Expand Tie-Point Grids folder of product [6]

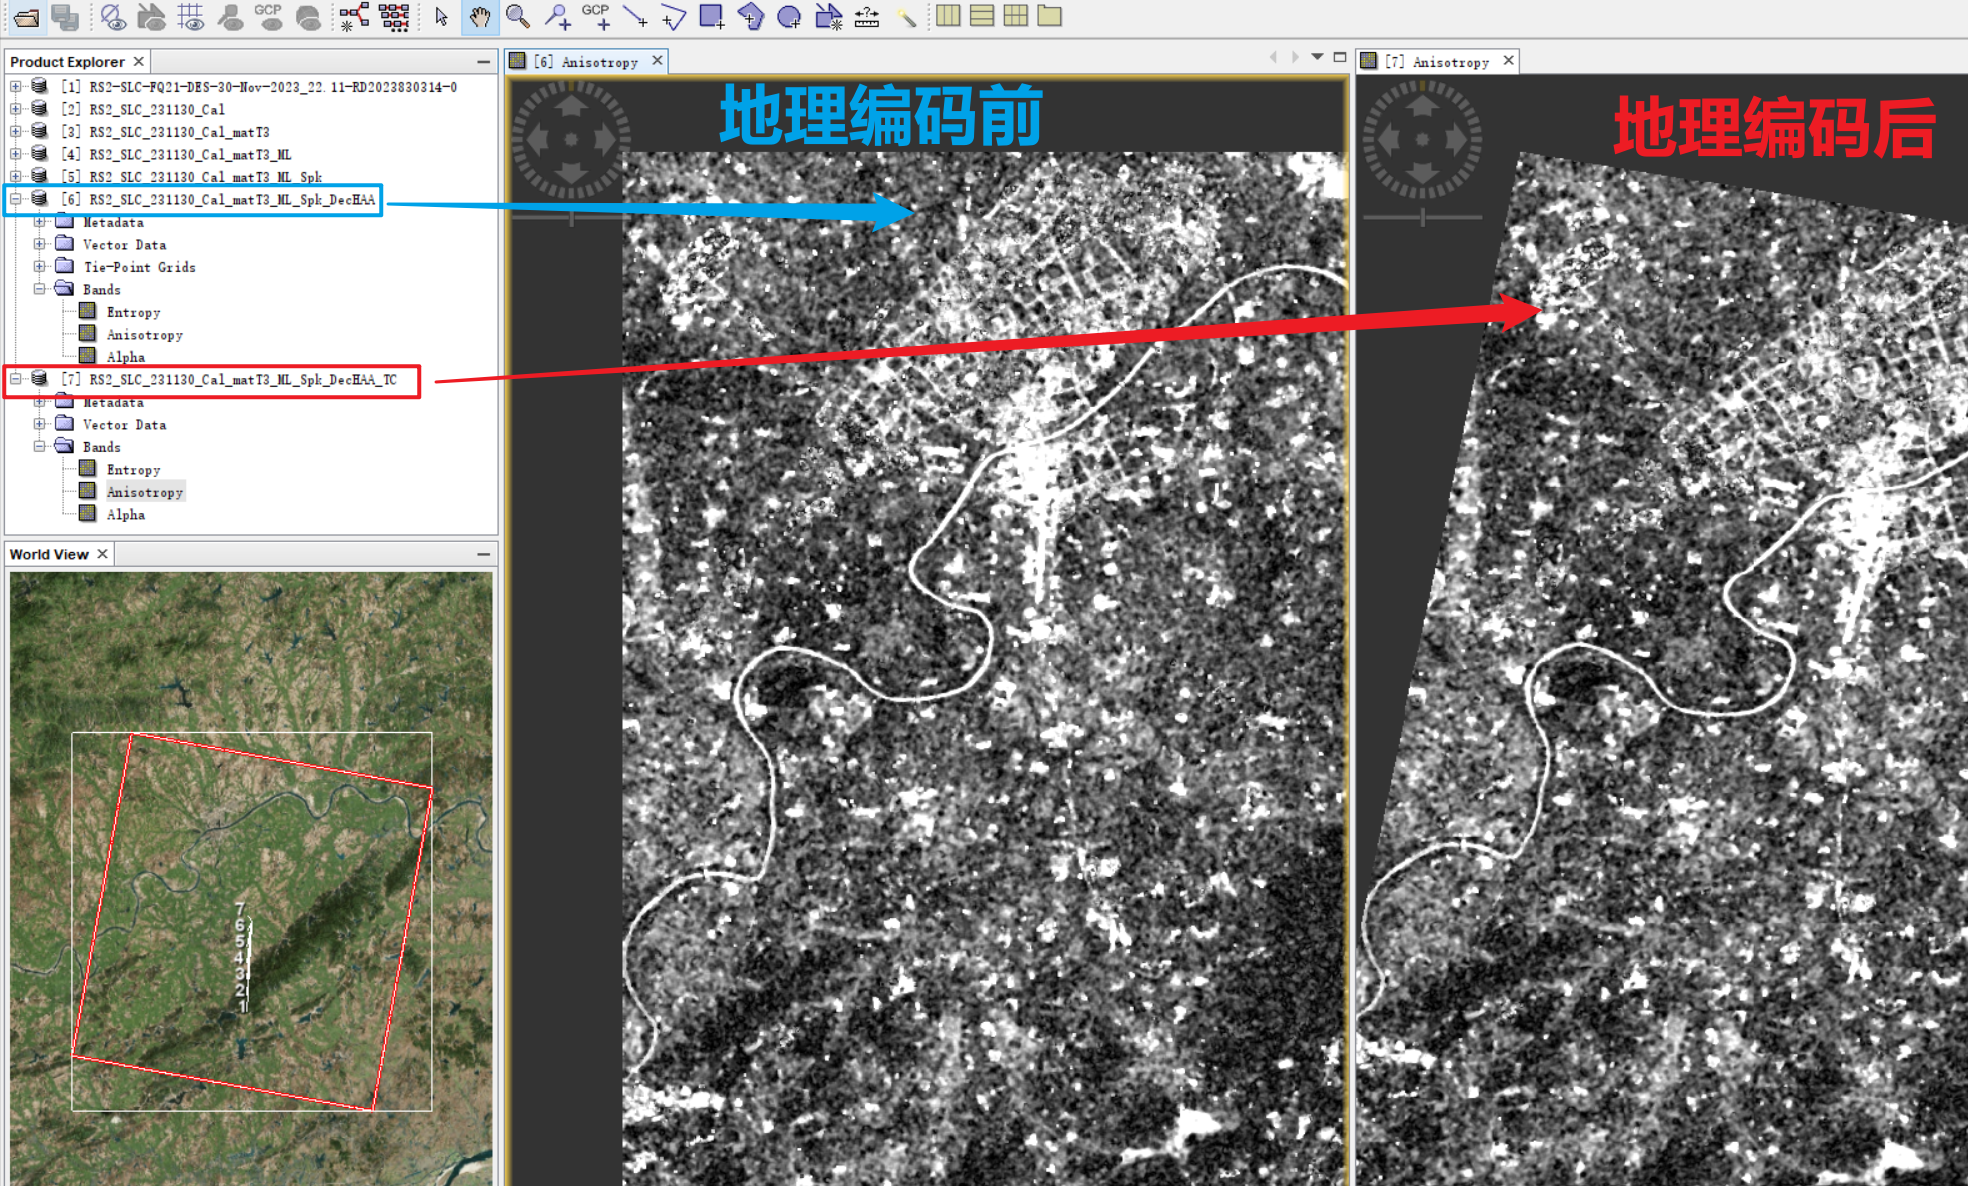[39, 267]
